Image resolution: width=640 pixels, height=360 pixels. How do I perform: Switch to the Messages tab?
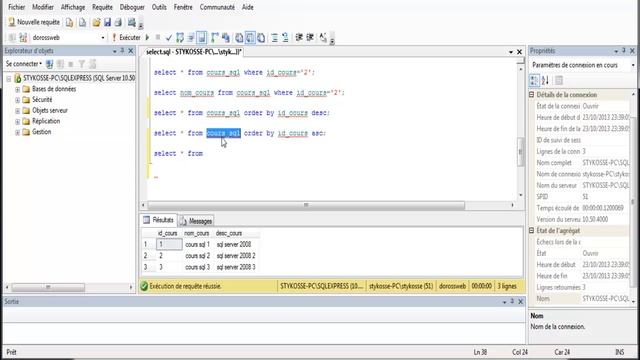click(x=196, y=221)
